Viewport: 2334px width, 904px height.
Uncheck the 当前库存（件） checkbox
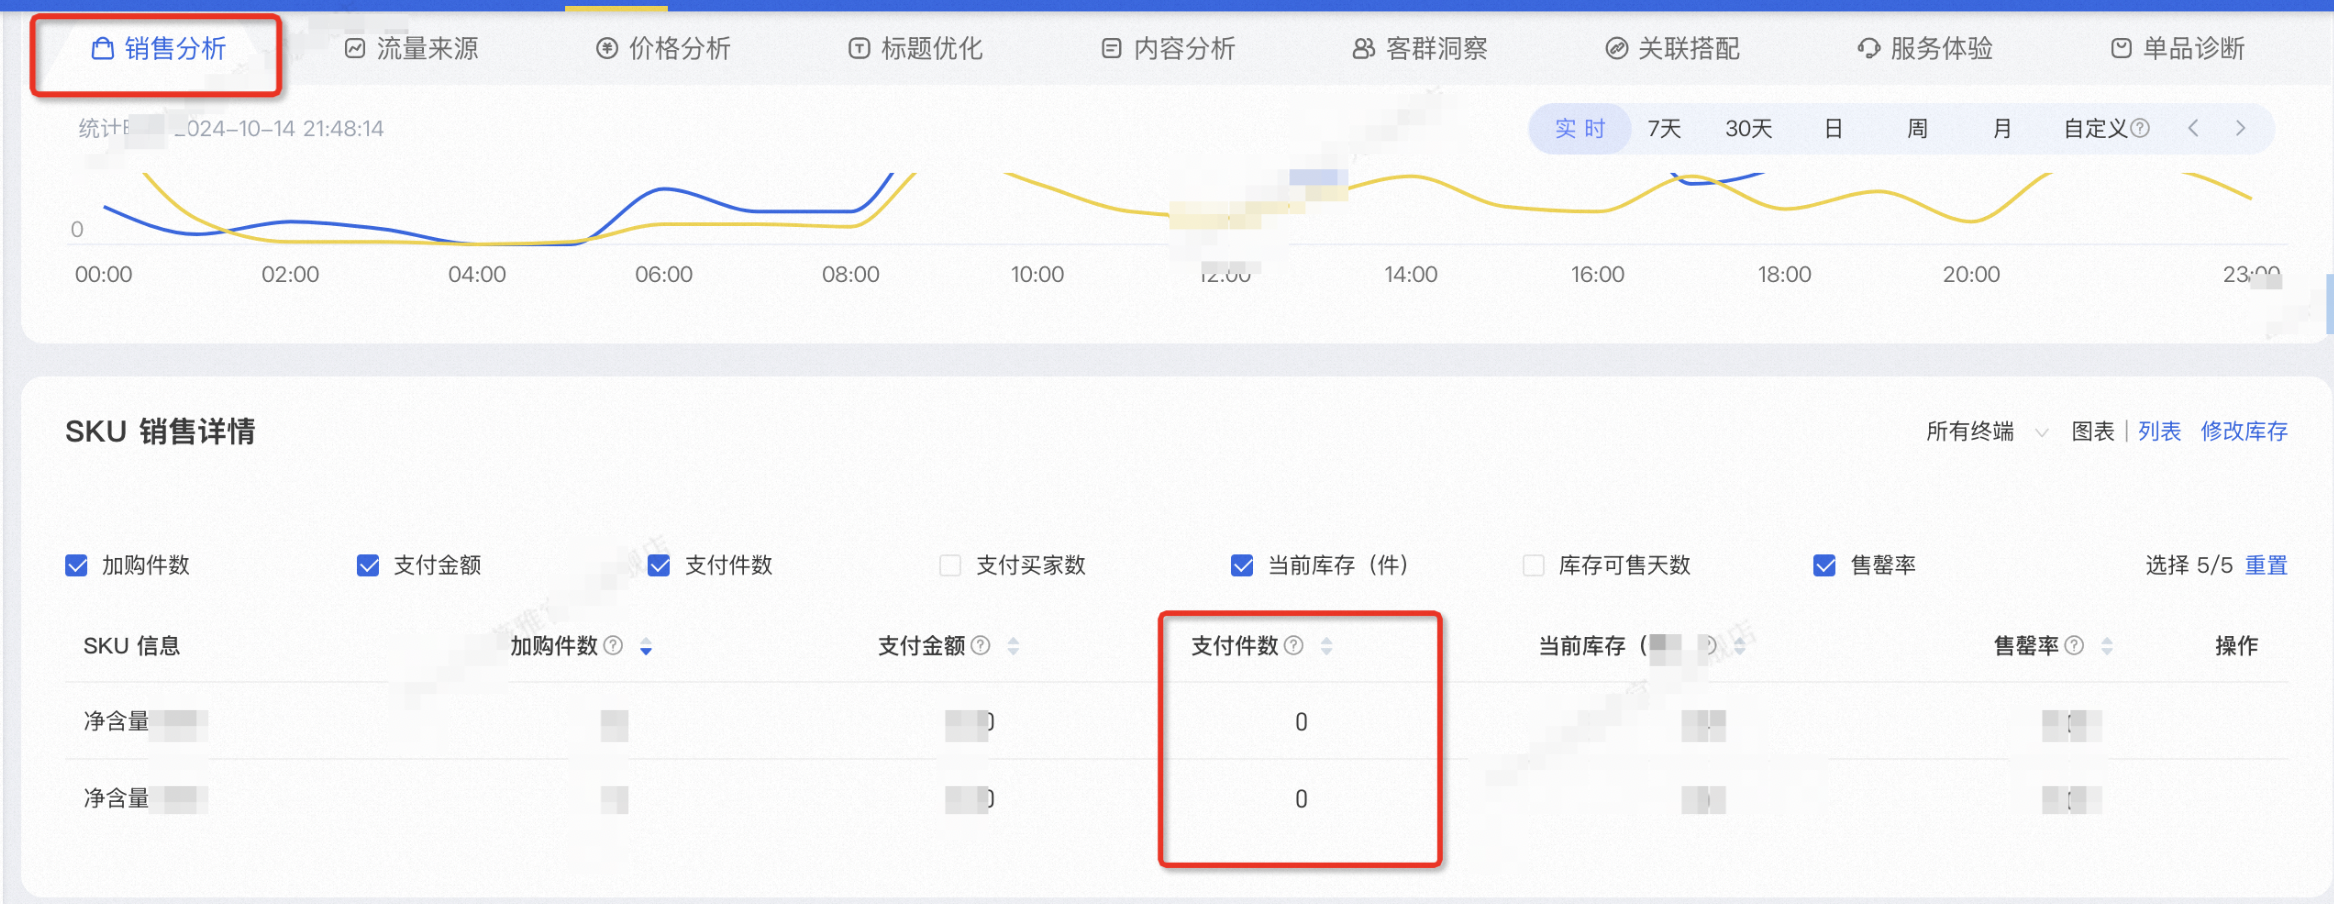pyautogui.click(x=1242, y=566)
